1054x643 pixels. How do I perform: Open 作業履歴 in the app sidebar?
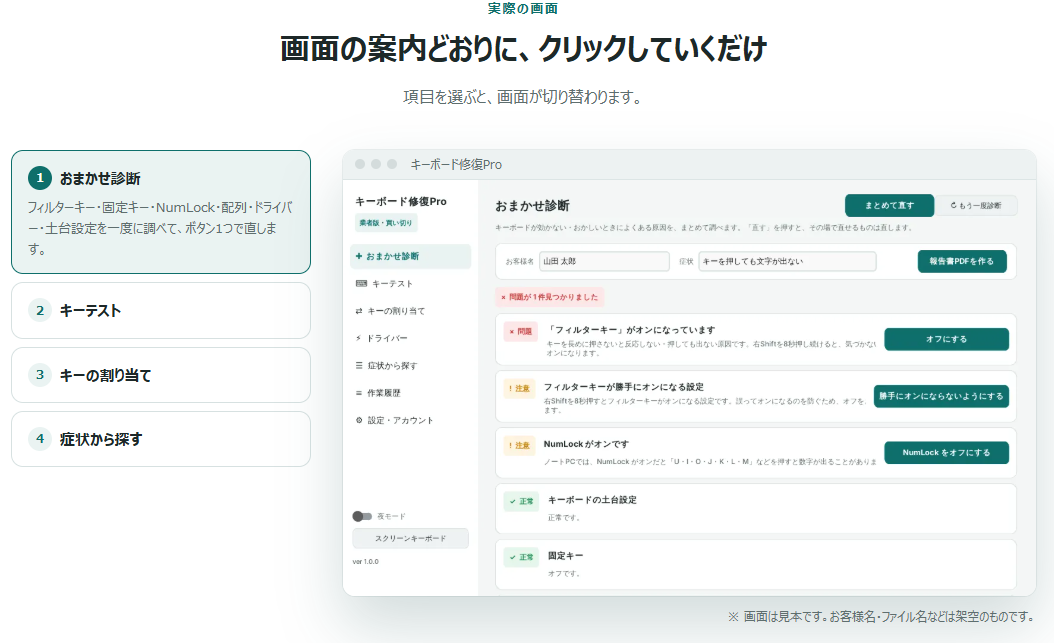click(x=411, y=393)
